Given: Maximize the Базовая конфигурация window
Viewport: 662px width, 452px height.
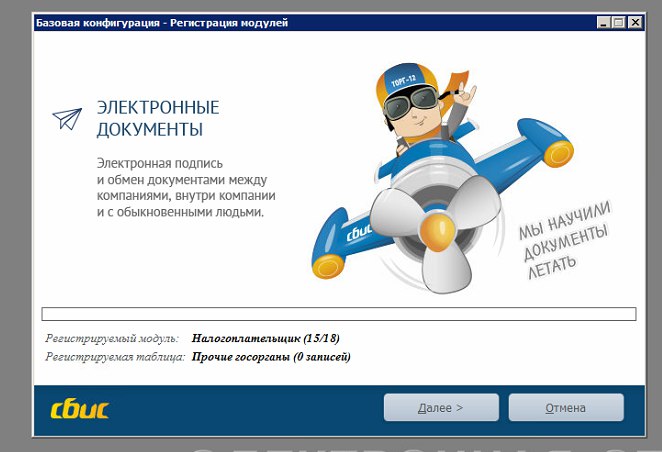Looking at the screenshot, I should click(x=619, y=22).
